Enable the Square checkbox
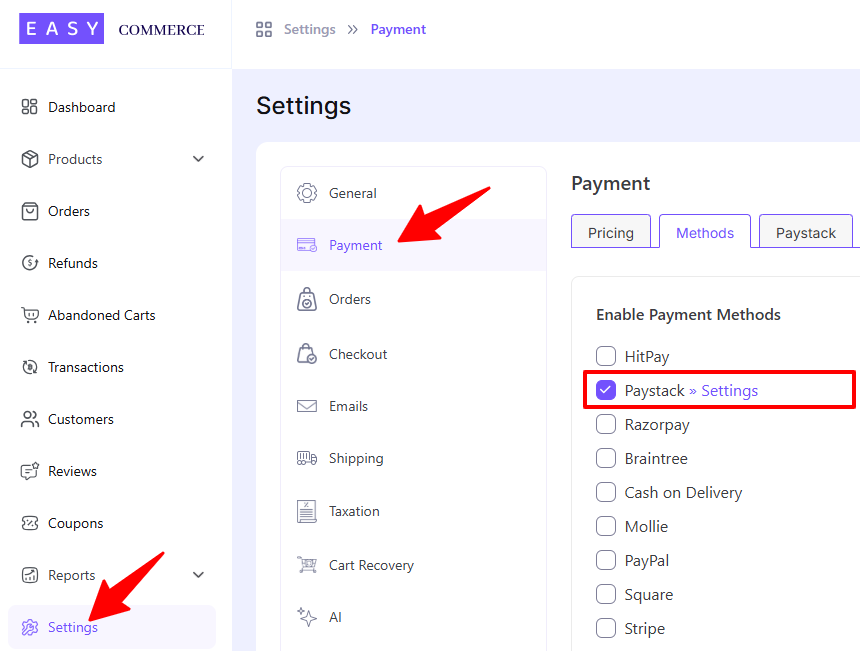Viewport: 860px width, 651px height. (606, 594)
